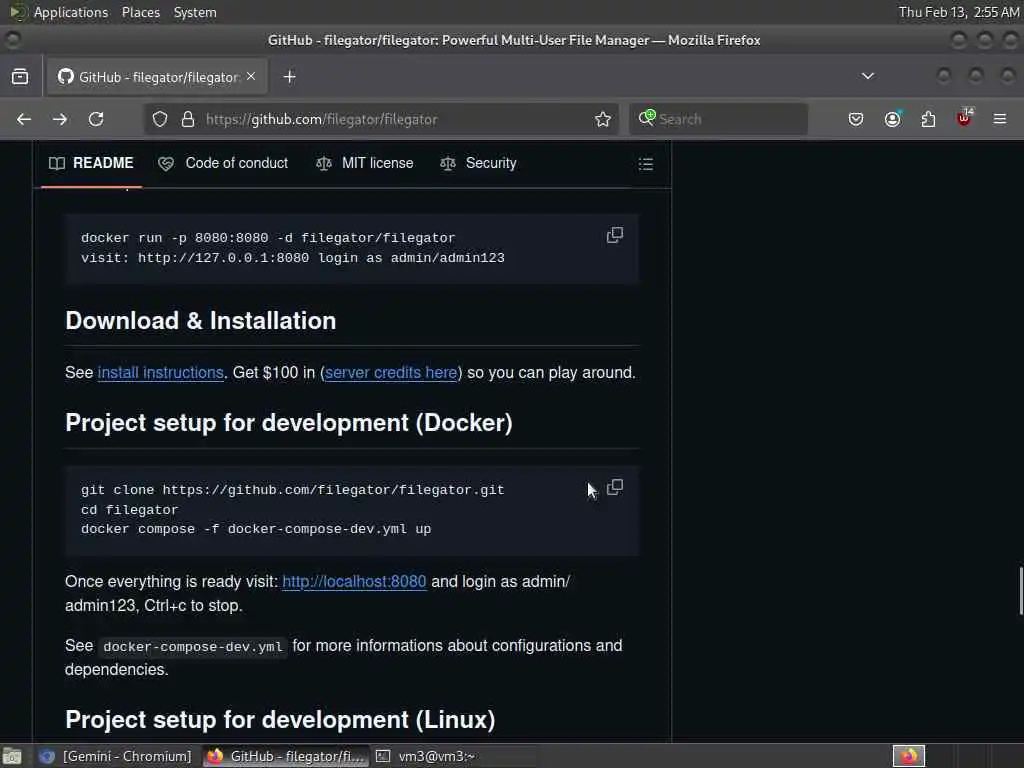Open the server credits here link

391,373
